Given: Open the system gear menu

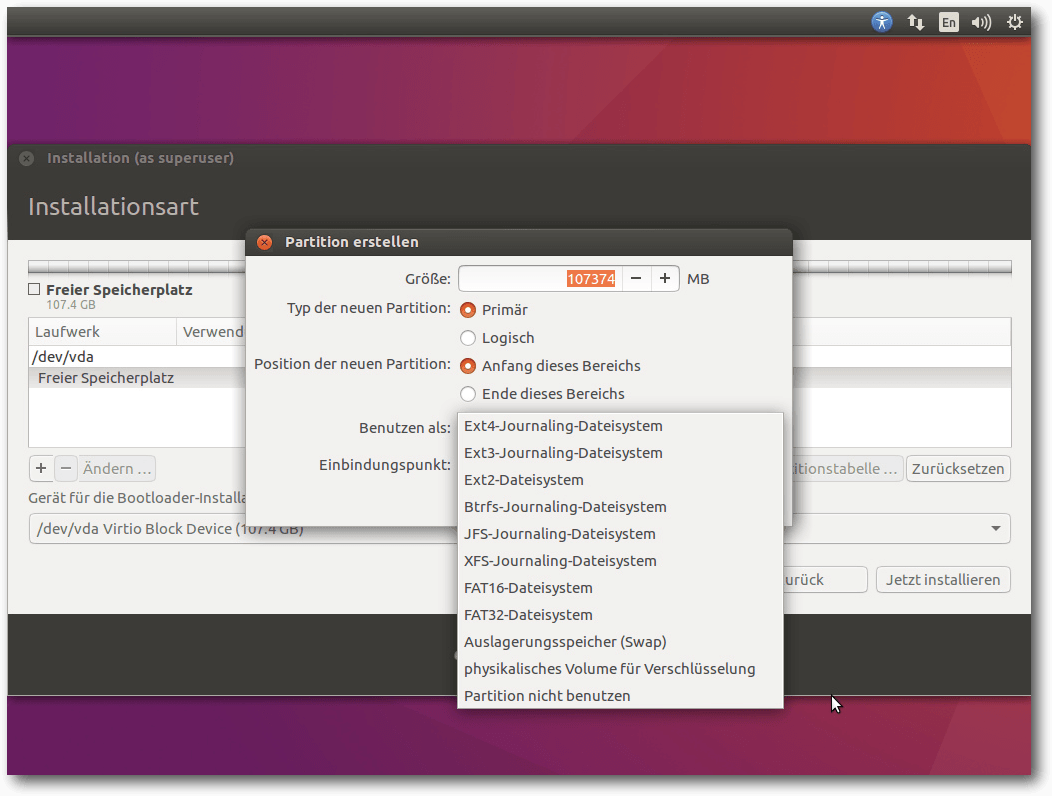Looking at the screenshot, I should 1015,22.
